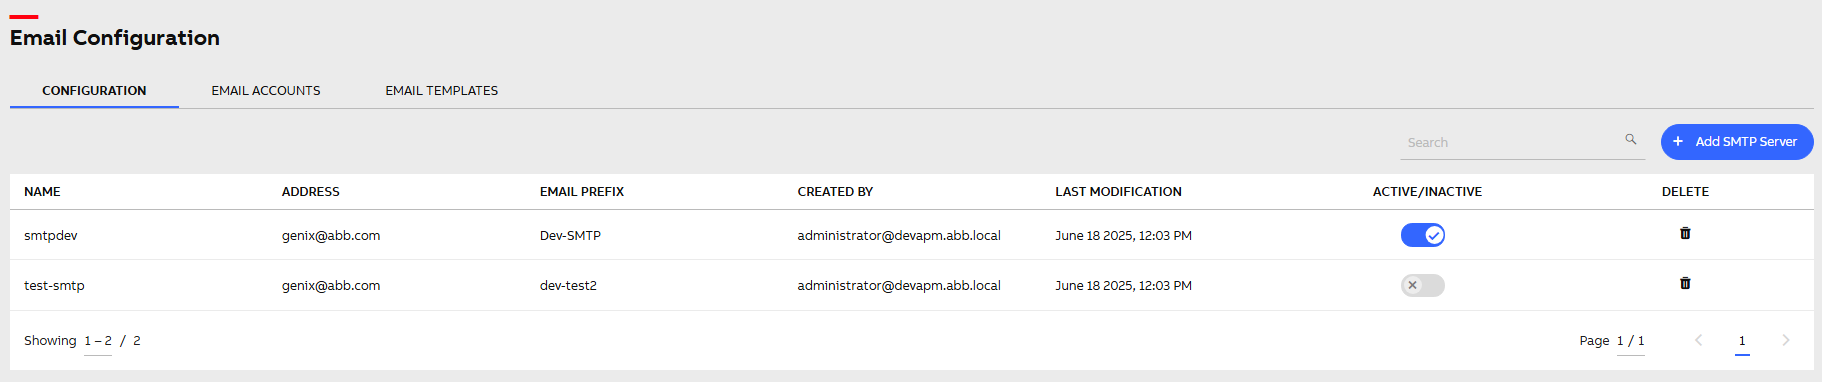1822x382 pixels.
Task: Deactivate the smtpdev SMTP server toggle
Action: pos(1422,235)
